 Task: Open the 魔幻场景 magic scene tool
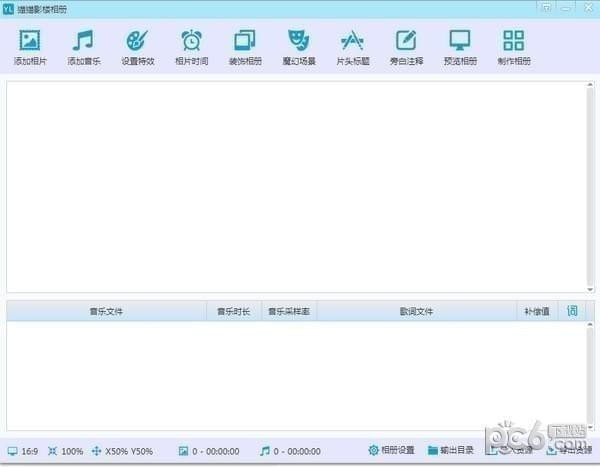click(299, 47)
